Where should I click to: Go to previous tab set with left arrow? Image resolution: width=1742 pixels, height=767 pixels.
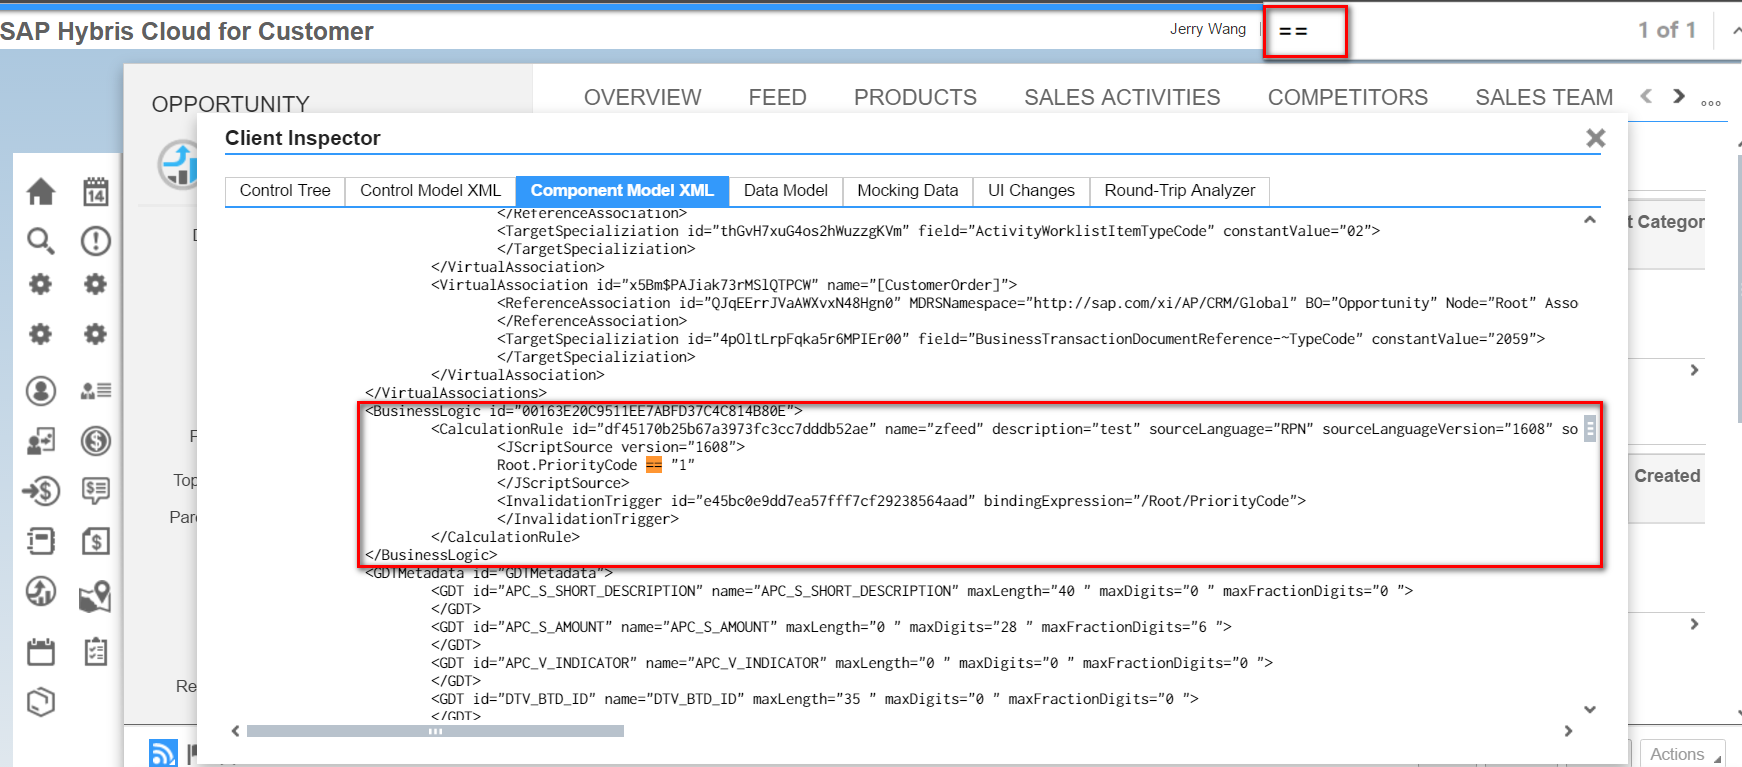click(x=1646, y=96)
